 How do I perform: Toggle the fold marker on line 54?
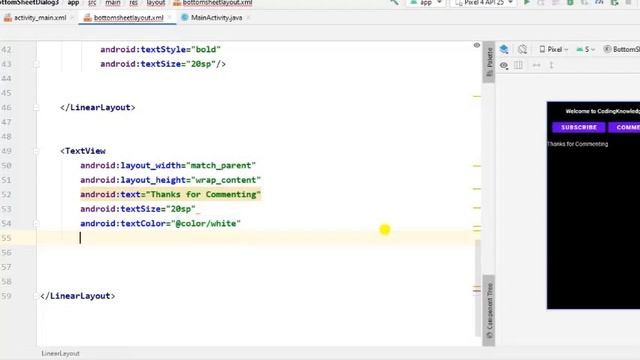(36, 224)
